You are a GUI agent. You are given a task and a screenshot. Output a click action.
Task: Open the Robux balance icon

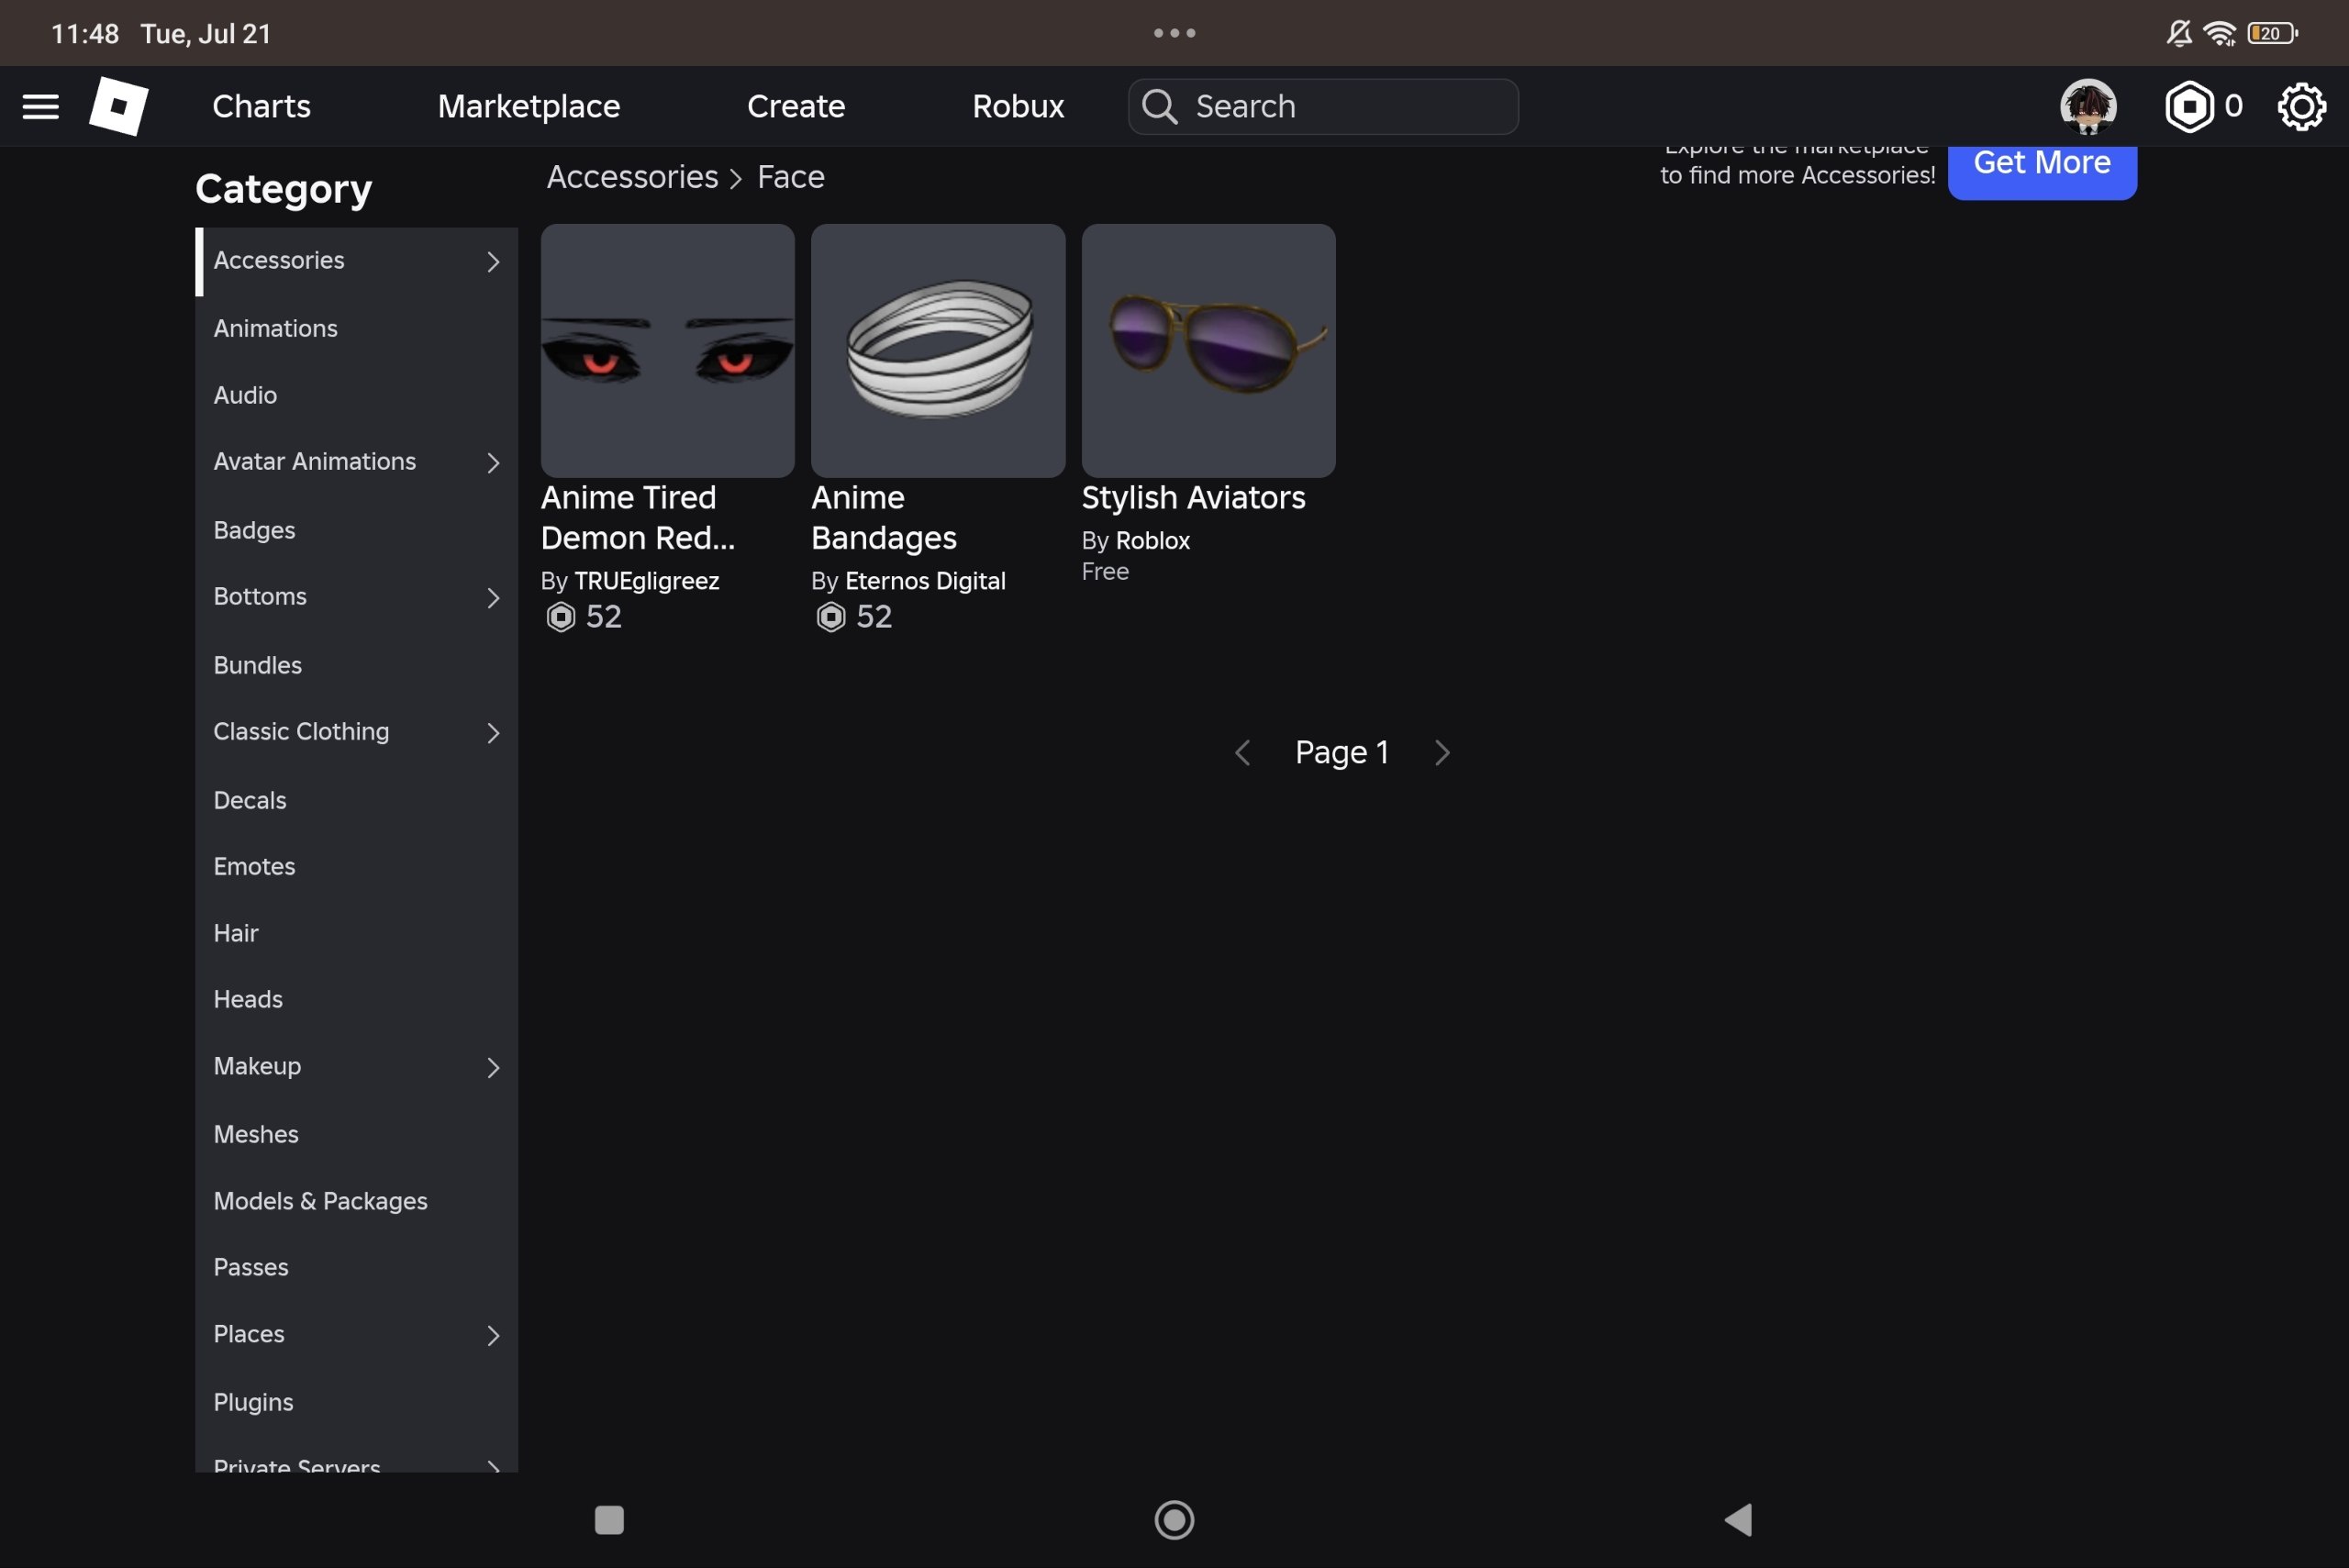(x=2189, y=106)
